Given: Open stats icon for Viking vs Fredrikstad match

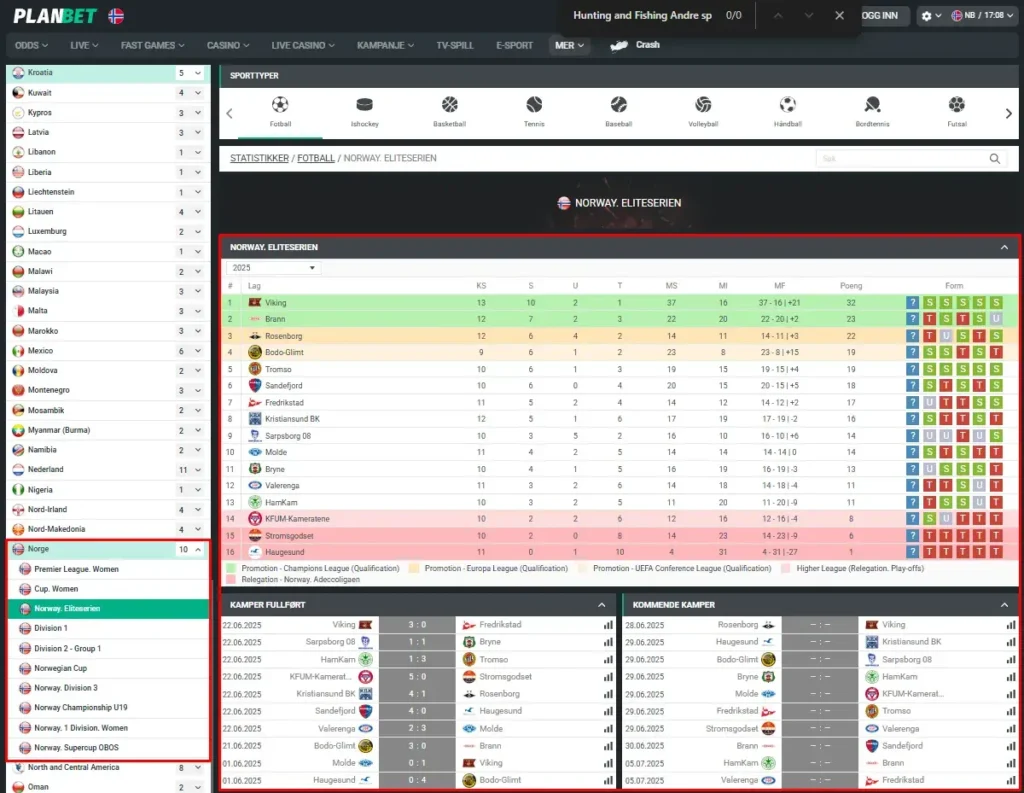Looking at the screenshot, I should 608,625.
